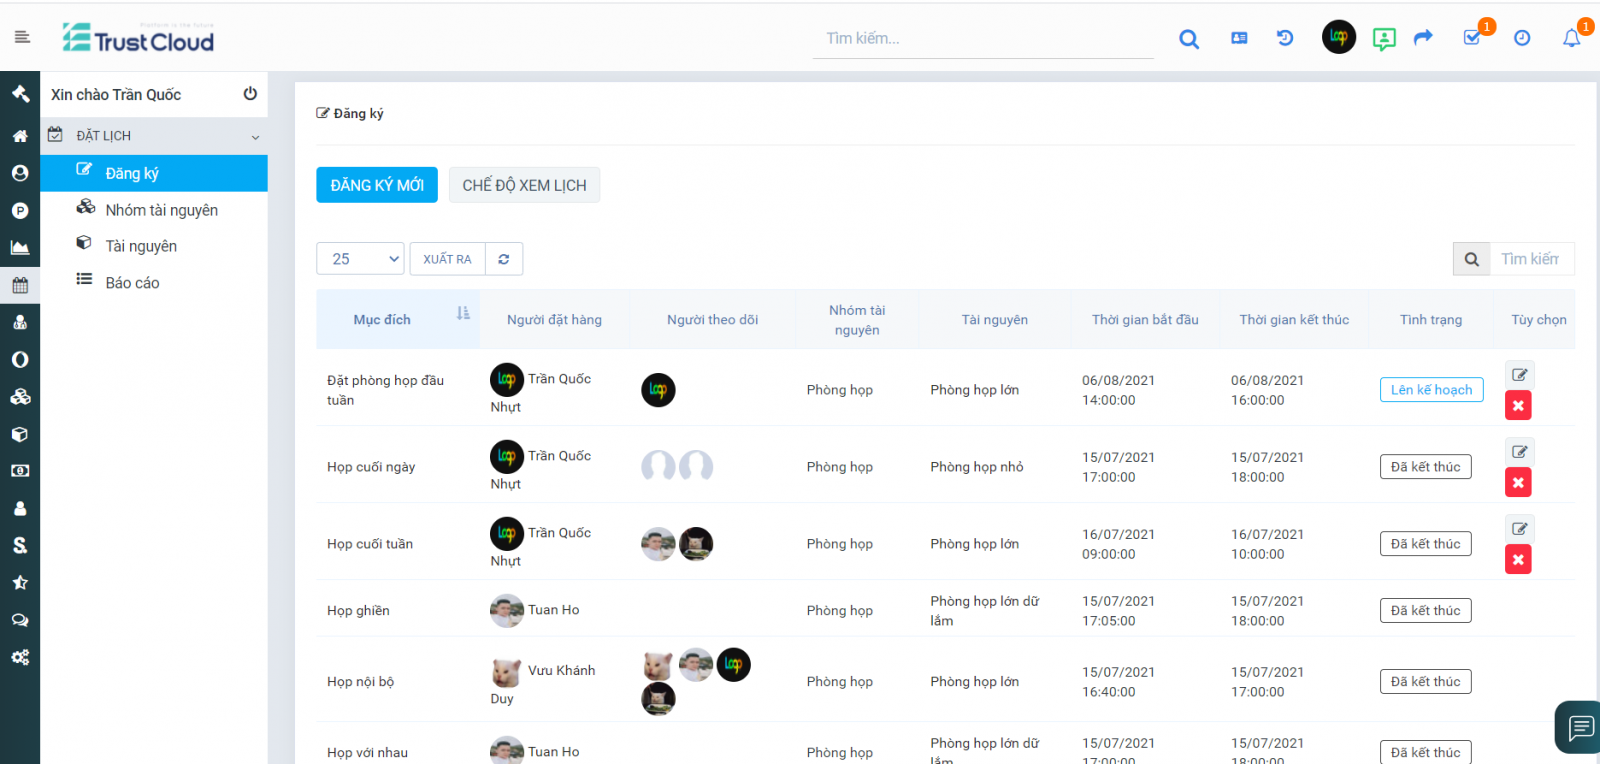Open the 25 rows per page dropdown

click(x=360, y=259)
